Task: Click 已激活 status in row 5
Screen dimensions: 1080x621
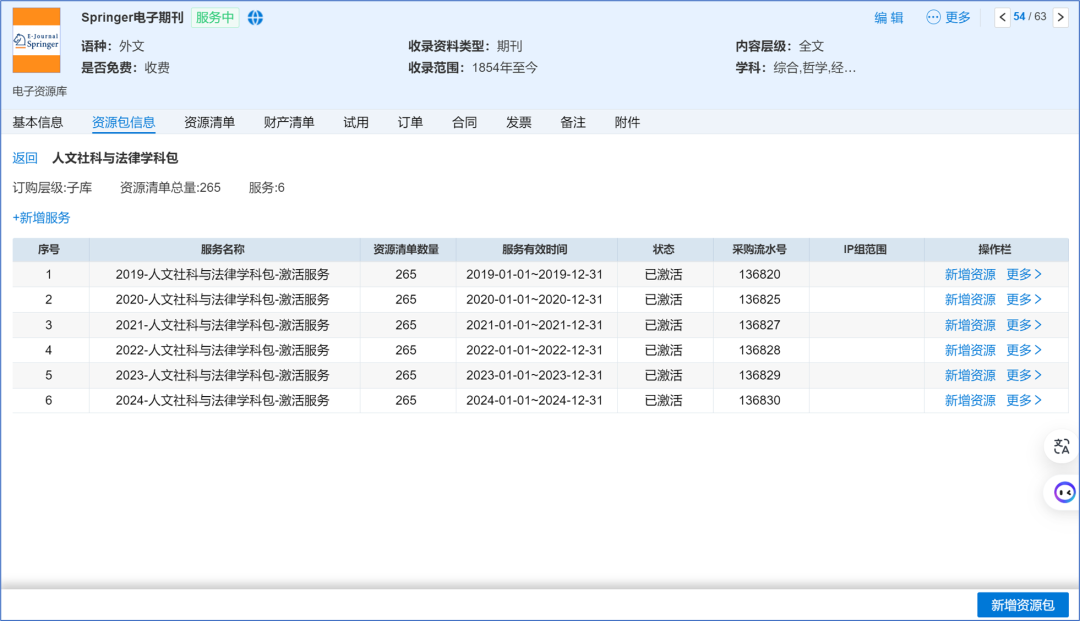Action: 663,375
